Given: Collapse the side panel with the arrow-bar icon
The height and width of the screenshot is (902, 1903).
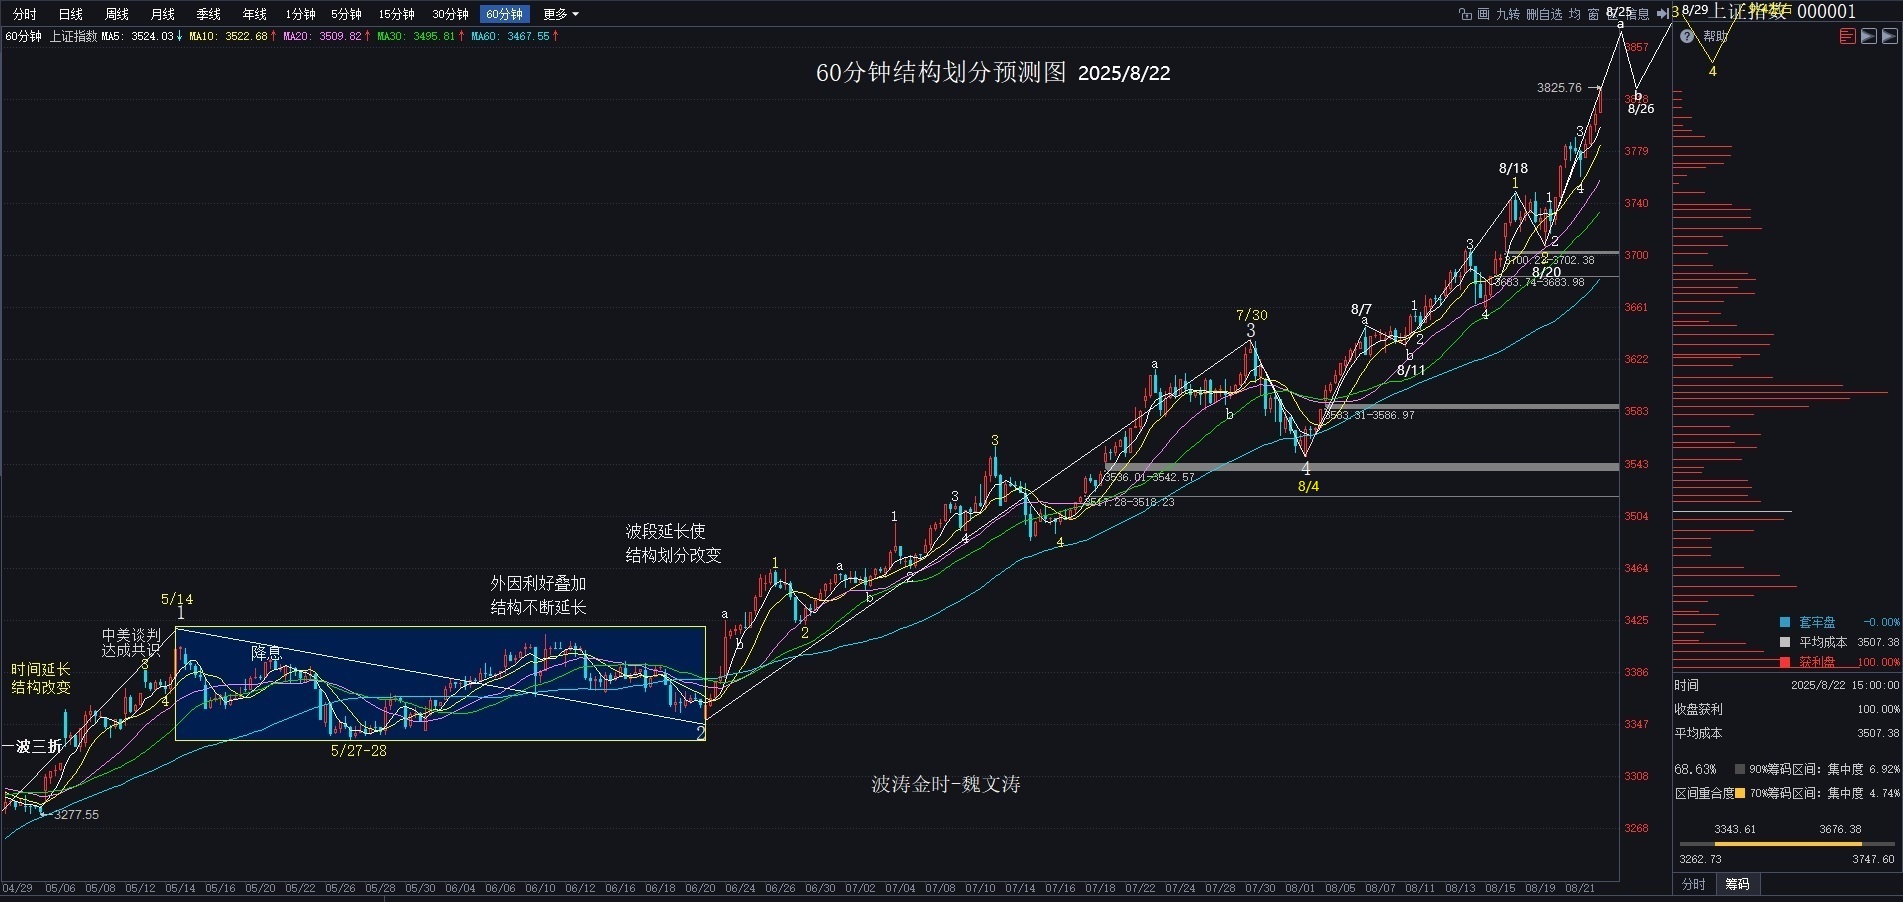Looking at the screenshot, I should pyautogui.click(x=1663, y=13).
